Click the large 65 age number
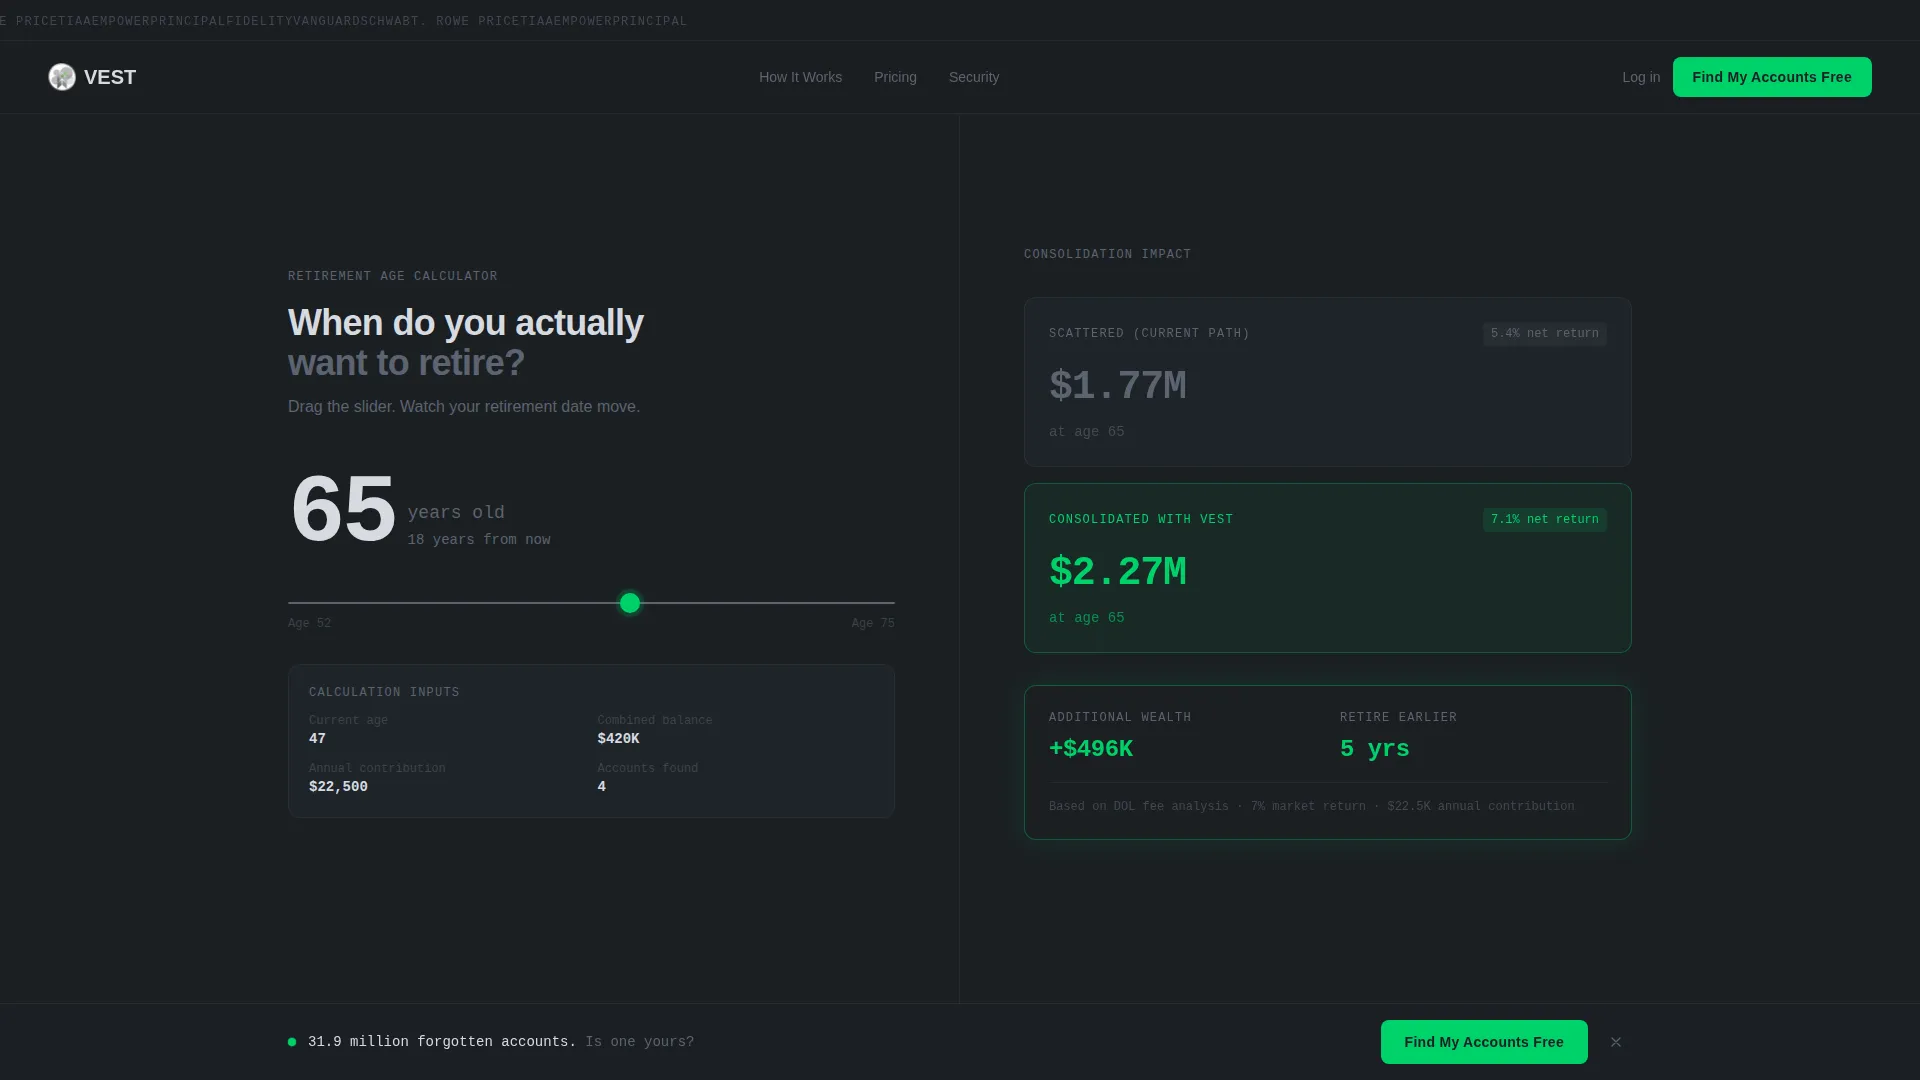Screen dimensions: 1920x1080 coord(343,509)
